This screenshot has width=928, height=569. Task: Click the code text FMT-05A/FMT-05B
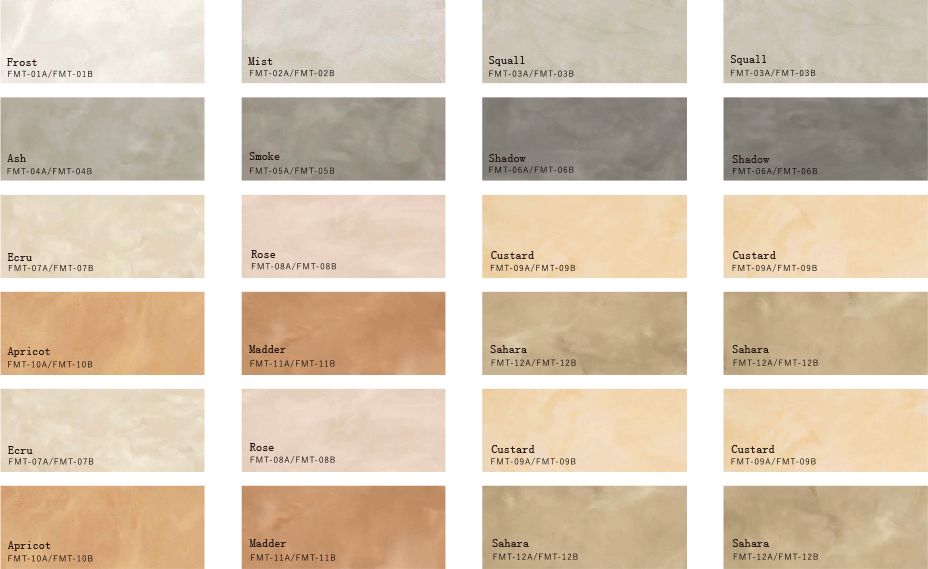[292, 171]
